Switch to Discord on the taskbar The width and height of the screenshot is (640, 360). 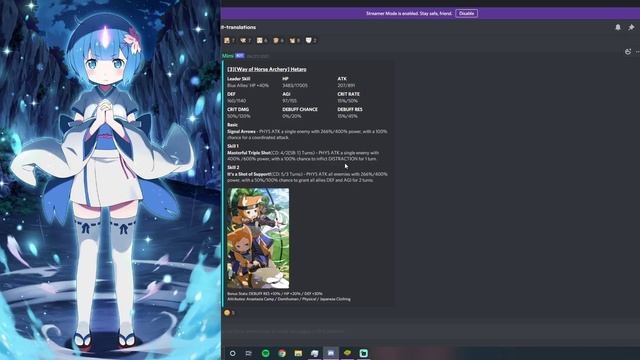click(x=331, y=353)
